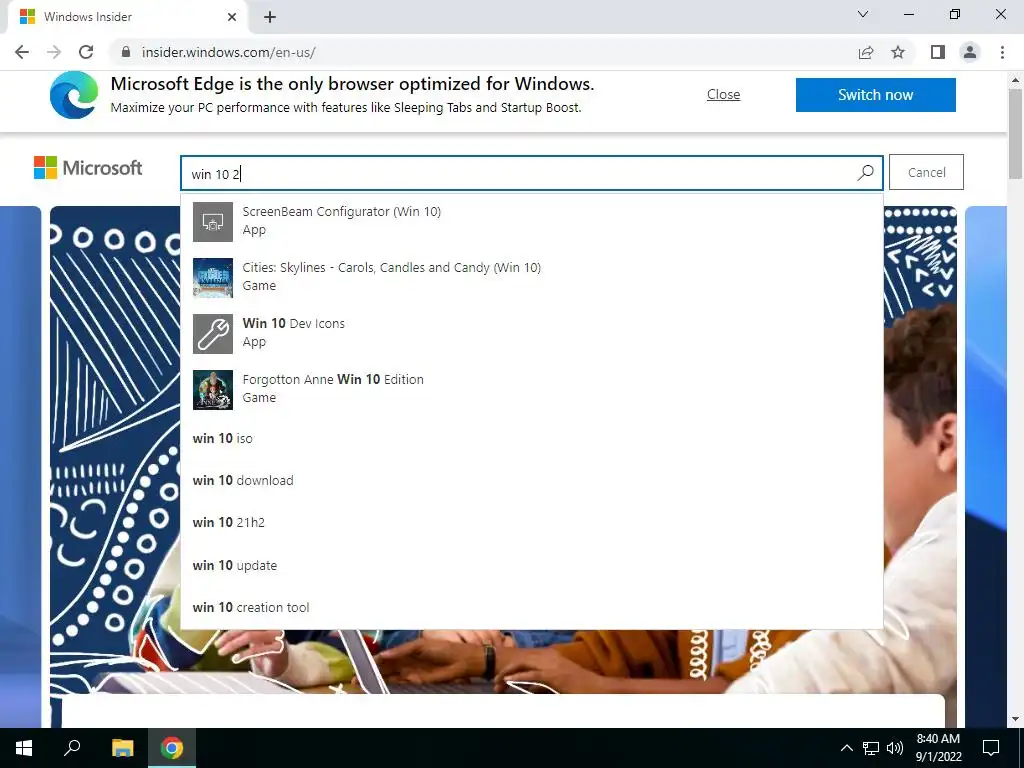Choose the win 10 creation tool suggestion
The height and width of the screenshot is (768, 1024).
[x=532, y=607]
